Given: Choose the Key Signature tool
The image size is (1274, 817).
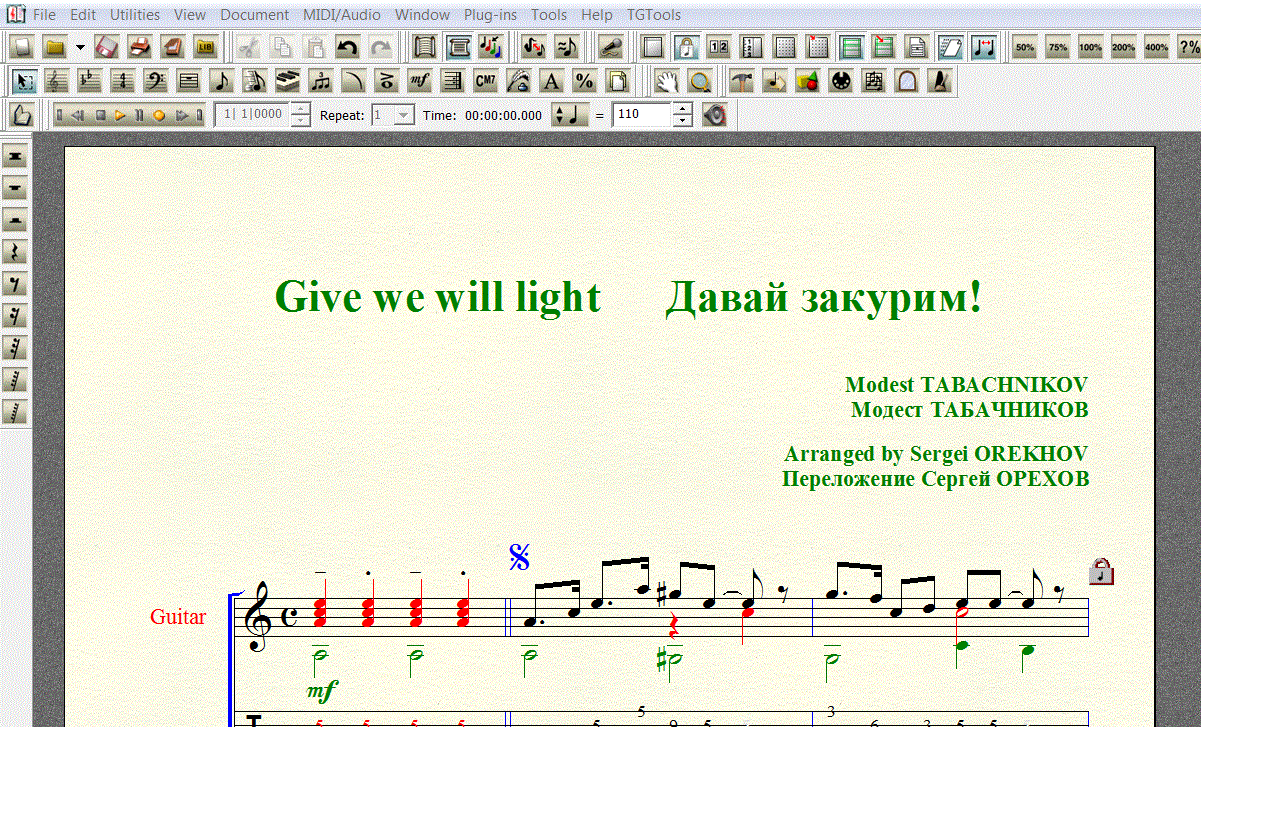Looking at the screenshot, I should [89, 81].
